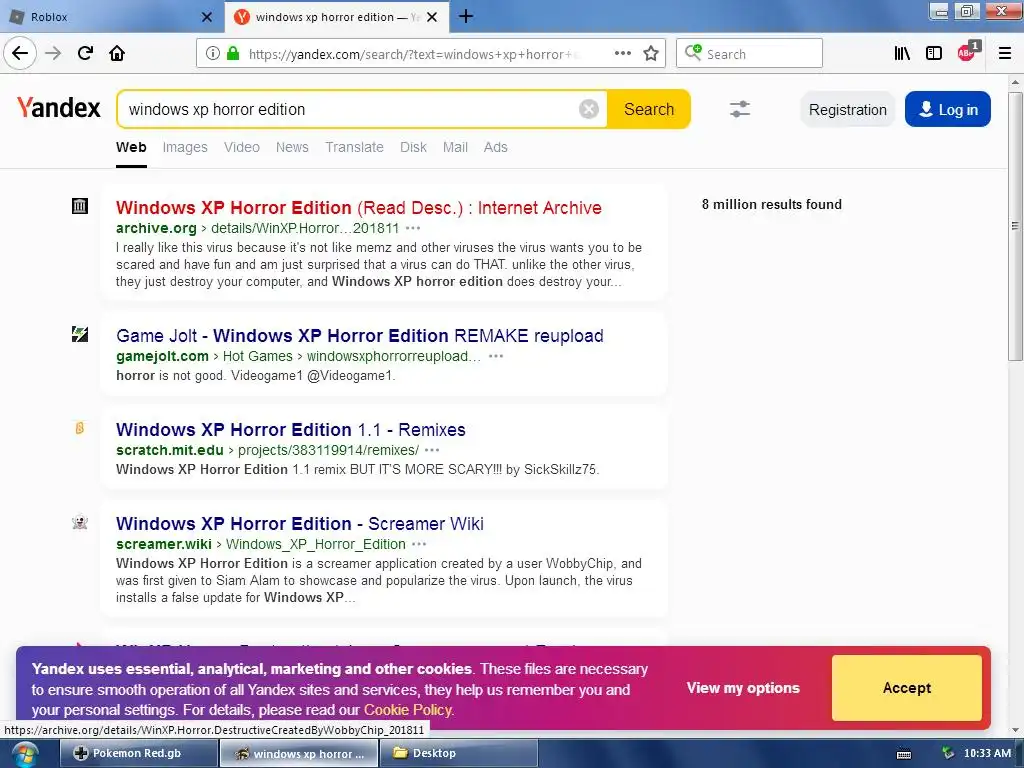1024x768 pixels.
Task: Open Pokemon Red.gb from the taskbar
Action: point(138,754)
